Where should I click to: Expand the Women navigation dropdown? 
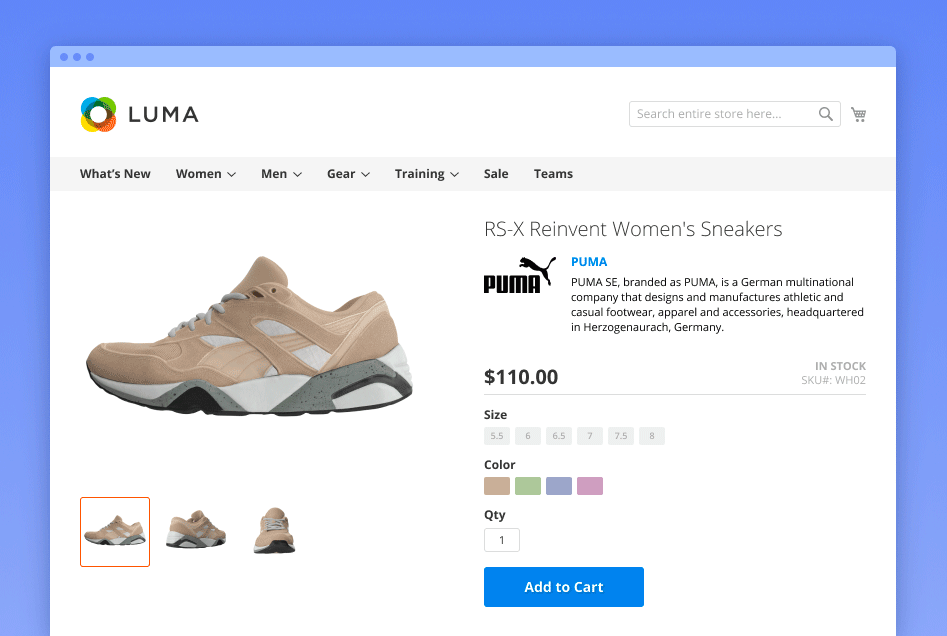[205, 173]
